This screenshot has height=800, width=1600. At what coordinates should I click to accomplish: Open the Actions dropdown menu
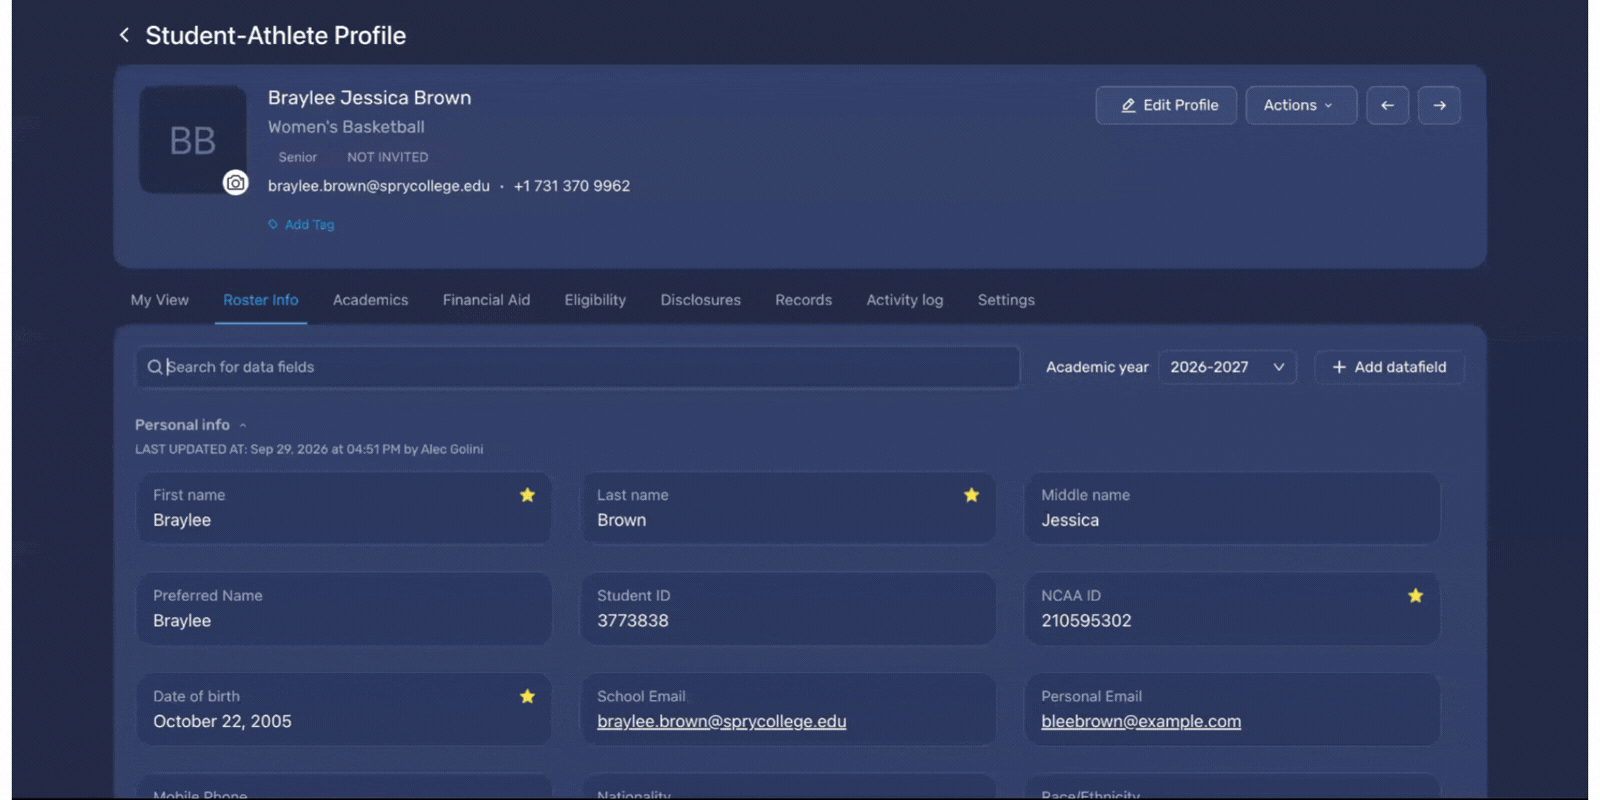1300,105
